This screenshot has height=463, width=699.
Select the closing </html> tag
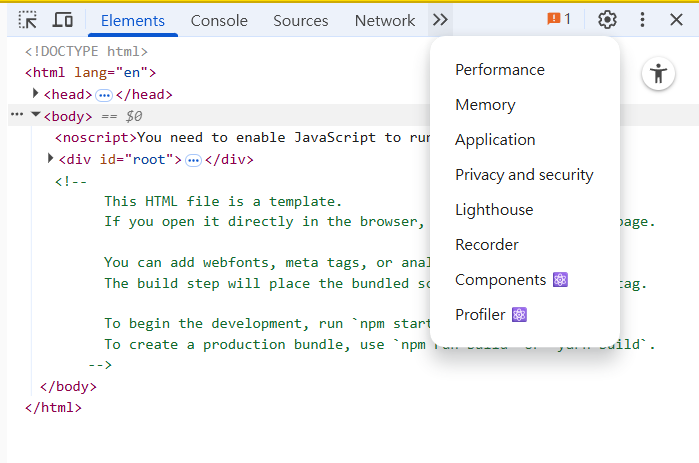pyautogui.click(x=53, y=408)
